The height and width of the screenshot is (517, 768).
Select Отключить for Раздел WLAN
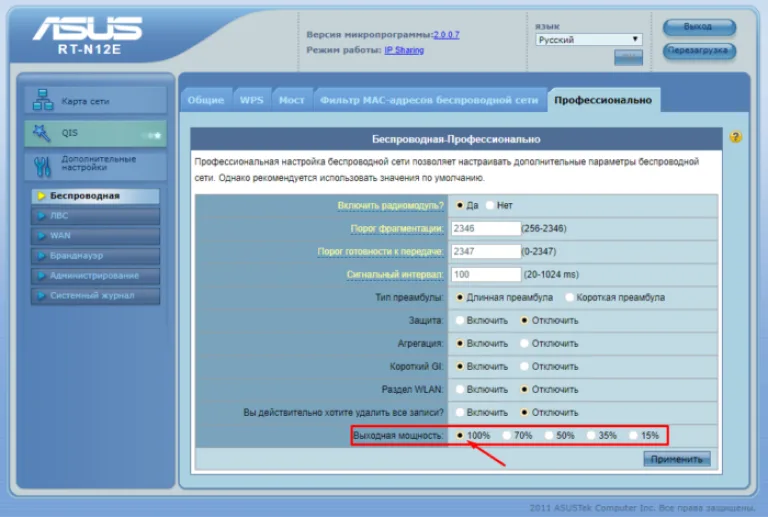[x=525, y=390]
